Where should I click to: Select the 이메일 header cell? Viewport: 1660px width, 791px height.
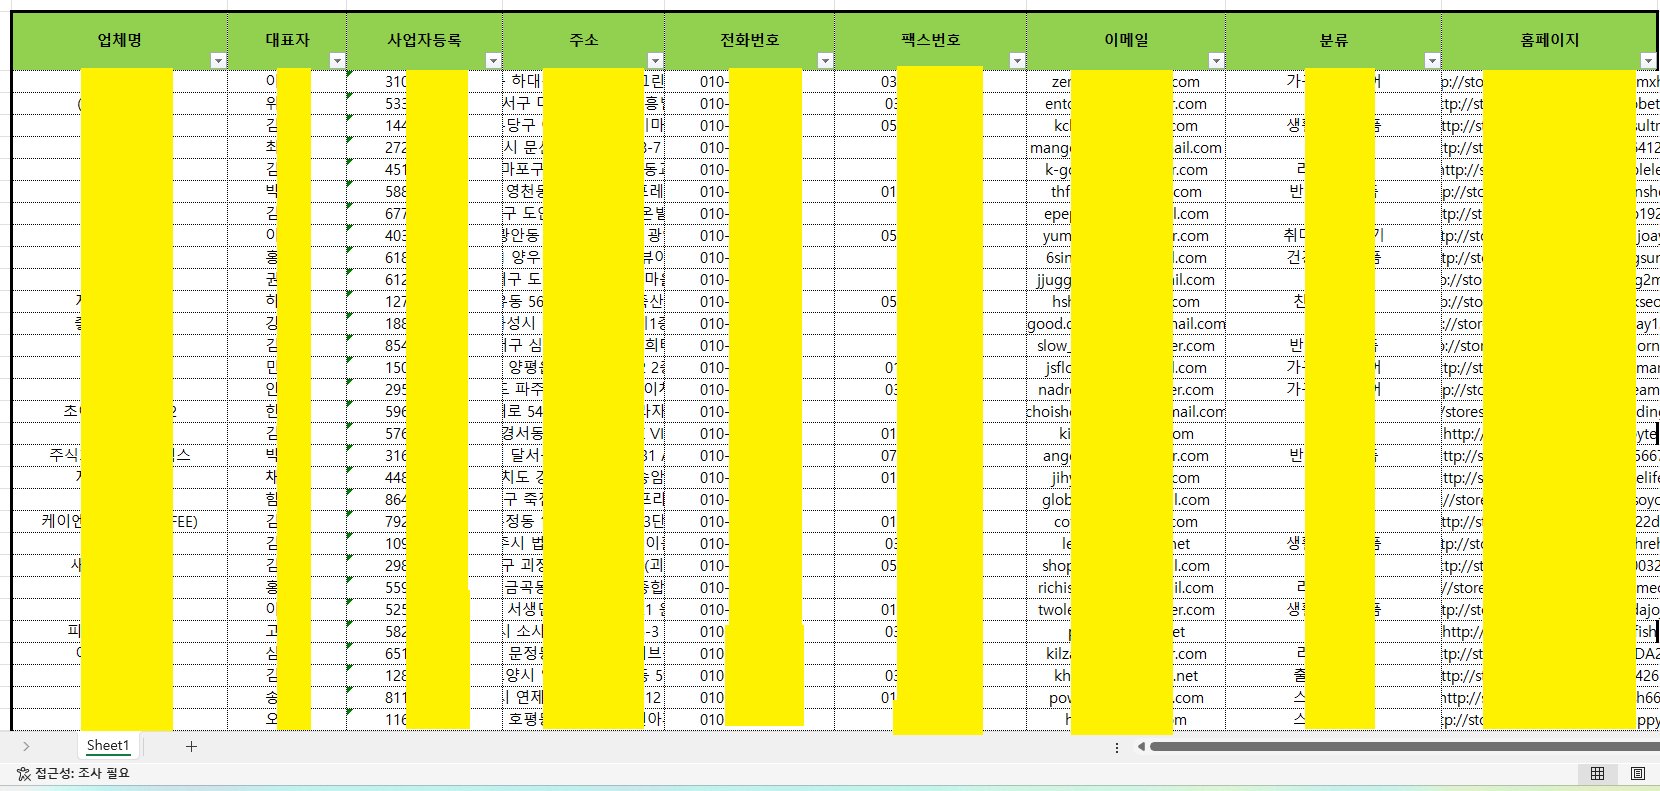tap(1126, 41)
